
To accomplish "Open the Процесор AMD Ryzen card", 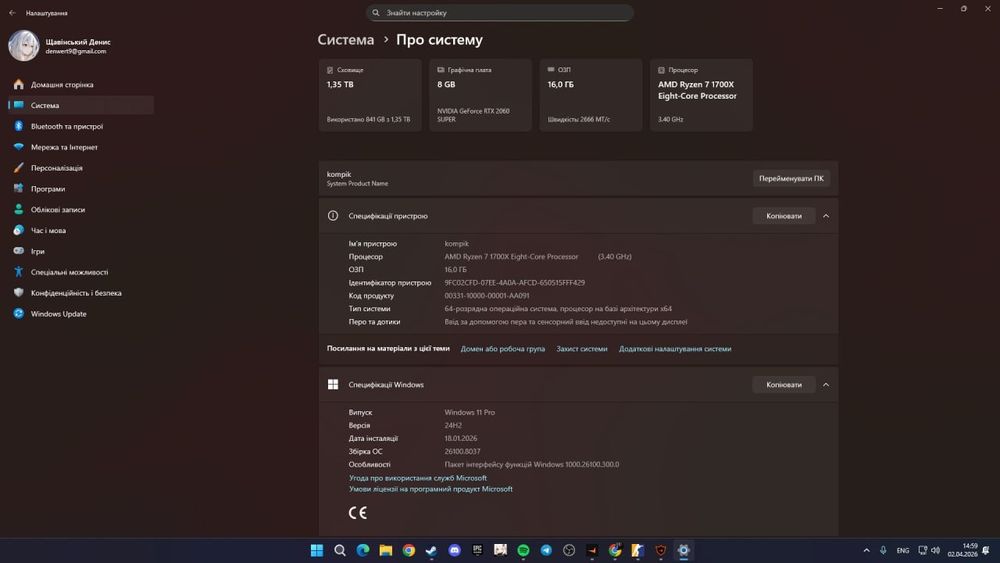I will click(701, 95).
